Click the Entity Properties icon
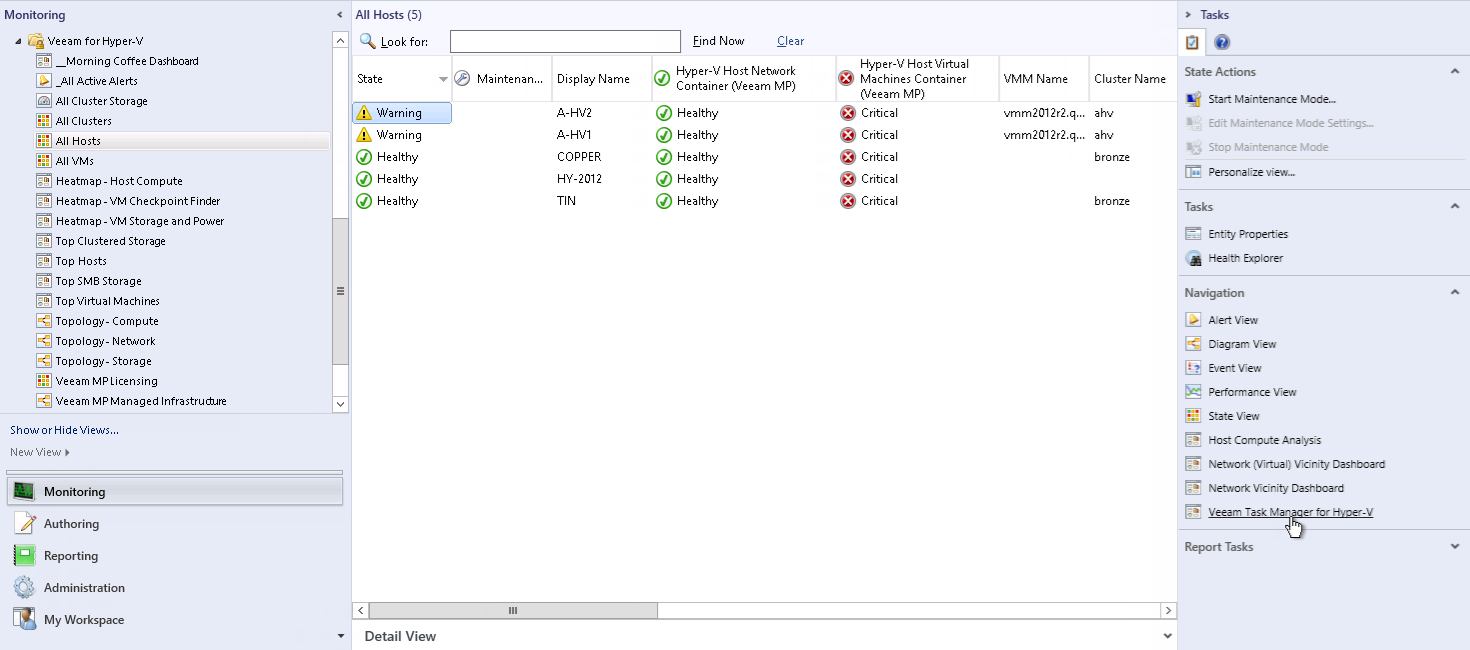1470x650 pixels. (x=1193, y=234)
